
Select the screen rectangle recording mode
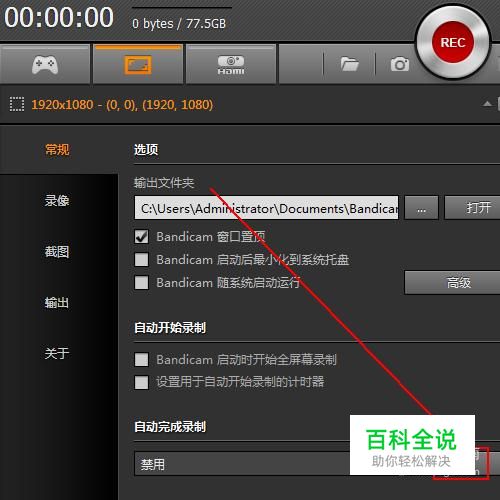[x=138, y=64]
